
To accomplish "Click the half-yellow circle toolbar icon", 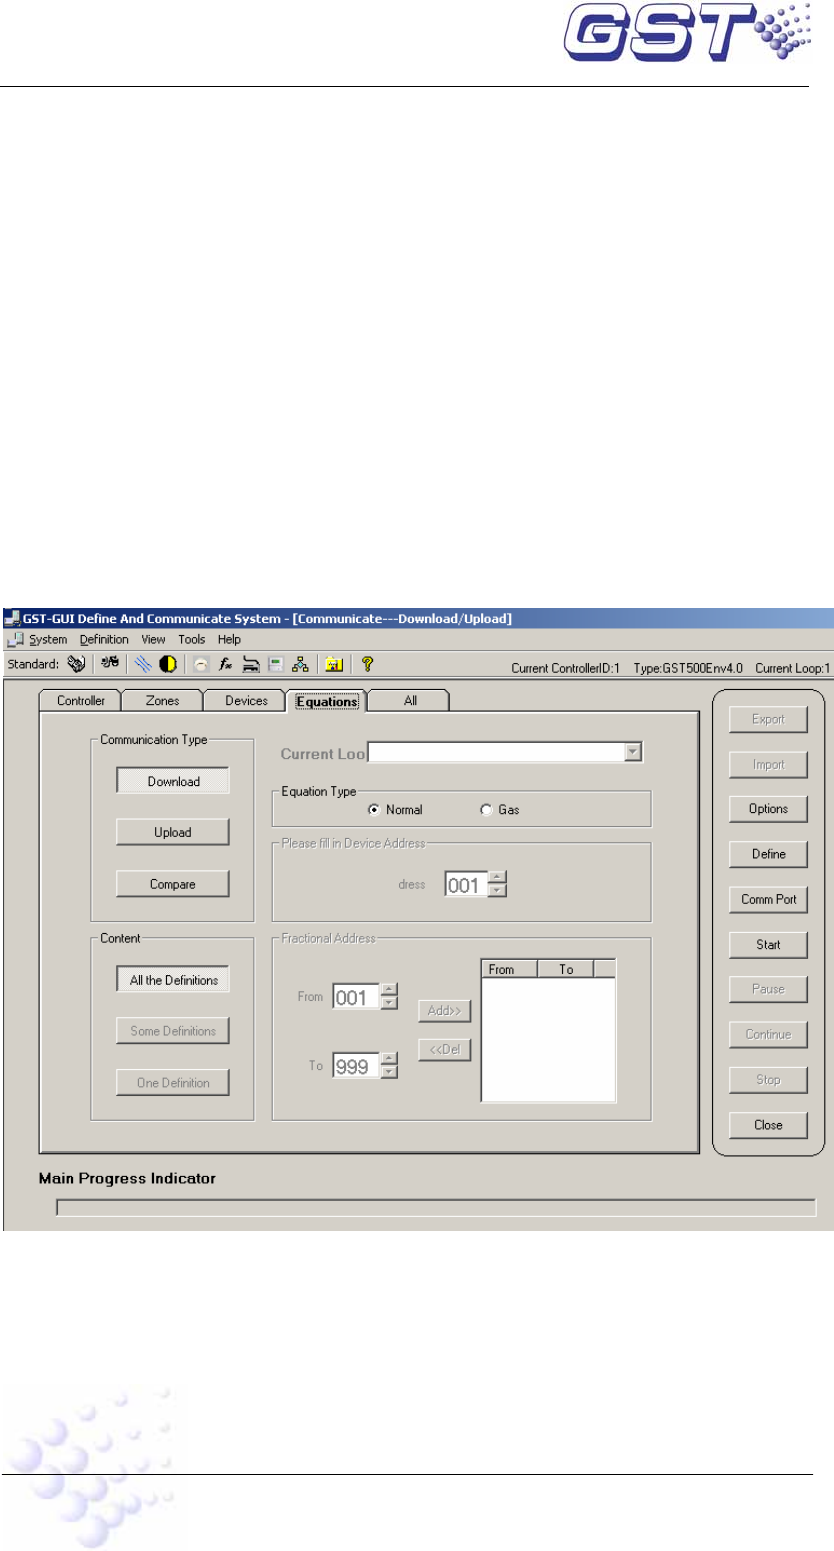I will [x=167, y=663].
